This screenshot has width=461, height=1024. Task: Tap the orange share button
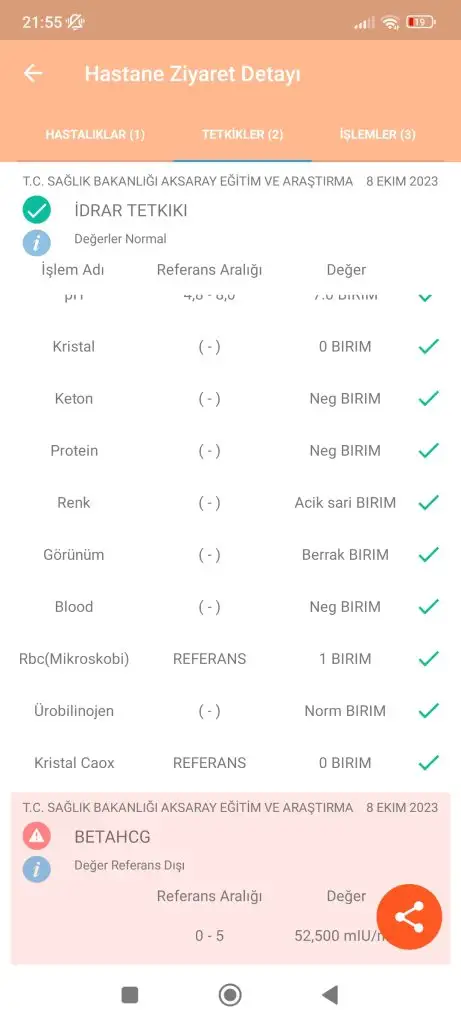(409, 917)
